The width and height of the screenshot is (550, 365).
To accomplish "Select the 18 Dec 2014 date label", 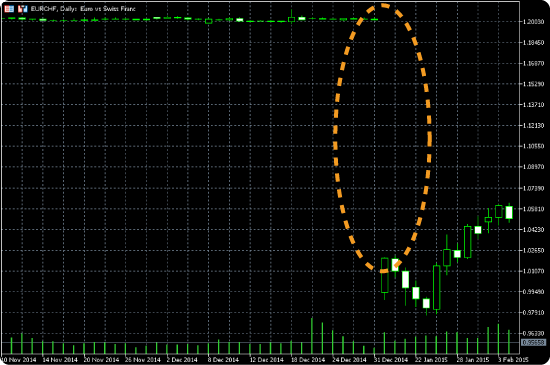I will [x=308, y=360].
